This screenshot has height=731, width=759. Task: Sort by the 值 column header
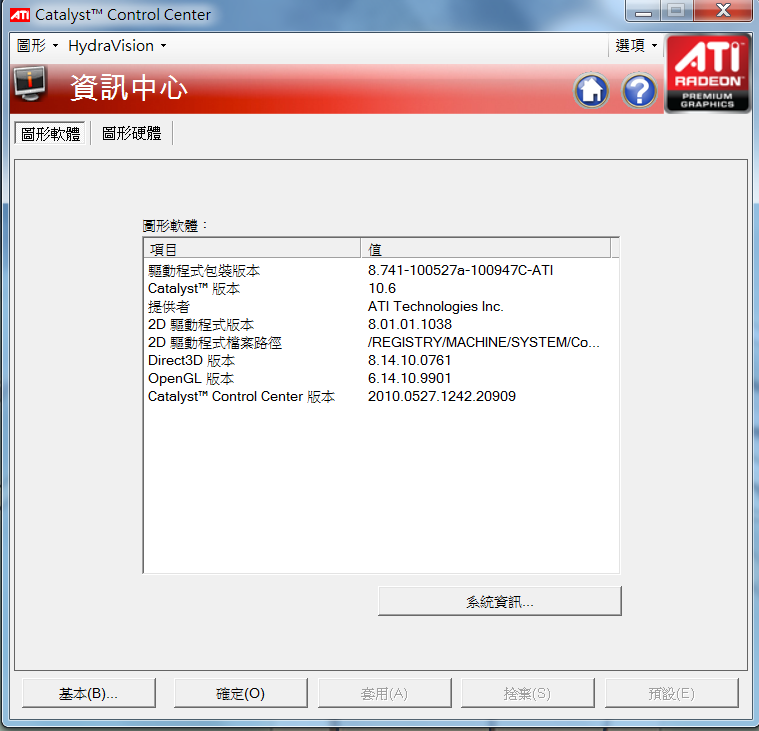pos(486,249)
